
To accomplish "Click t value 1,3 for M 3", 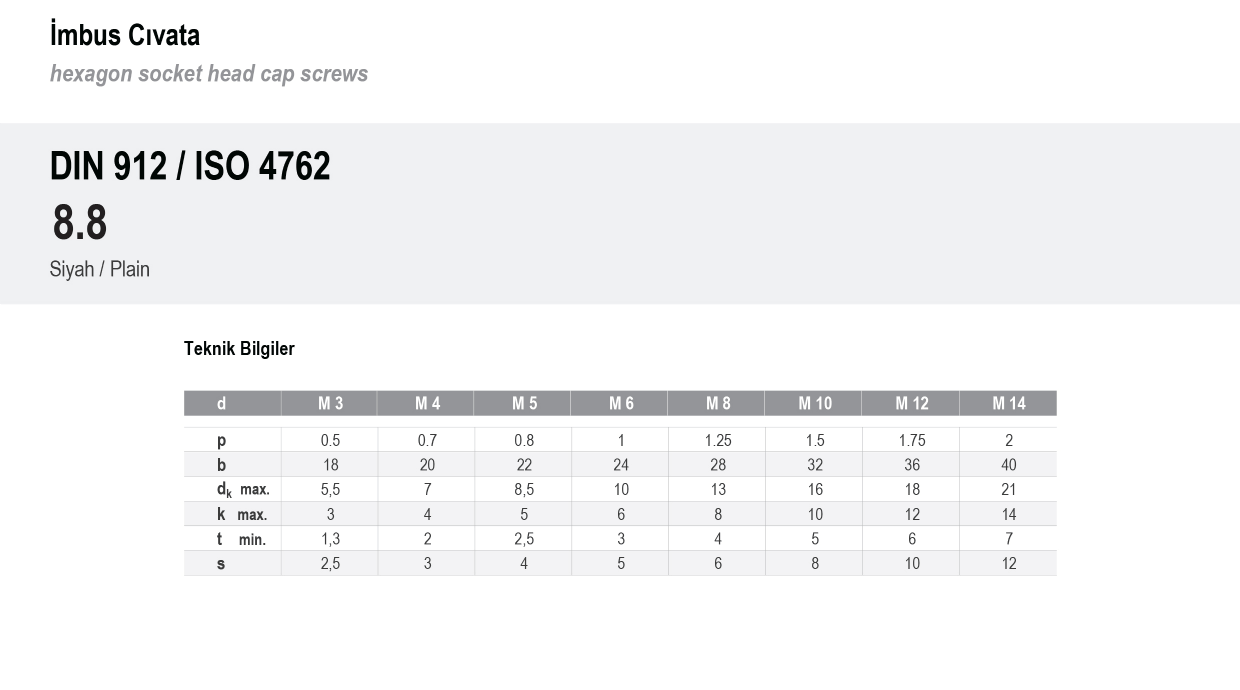I will point(330,539).
